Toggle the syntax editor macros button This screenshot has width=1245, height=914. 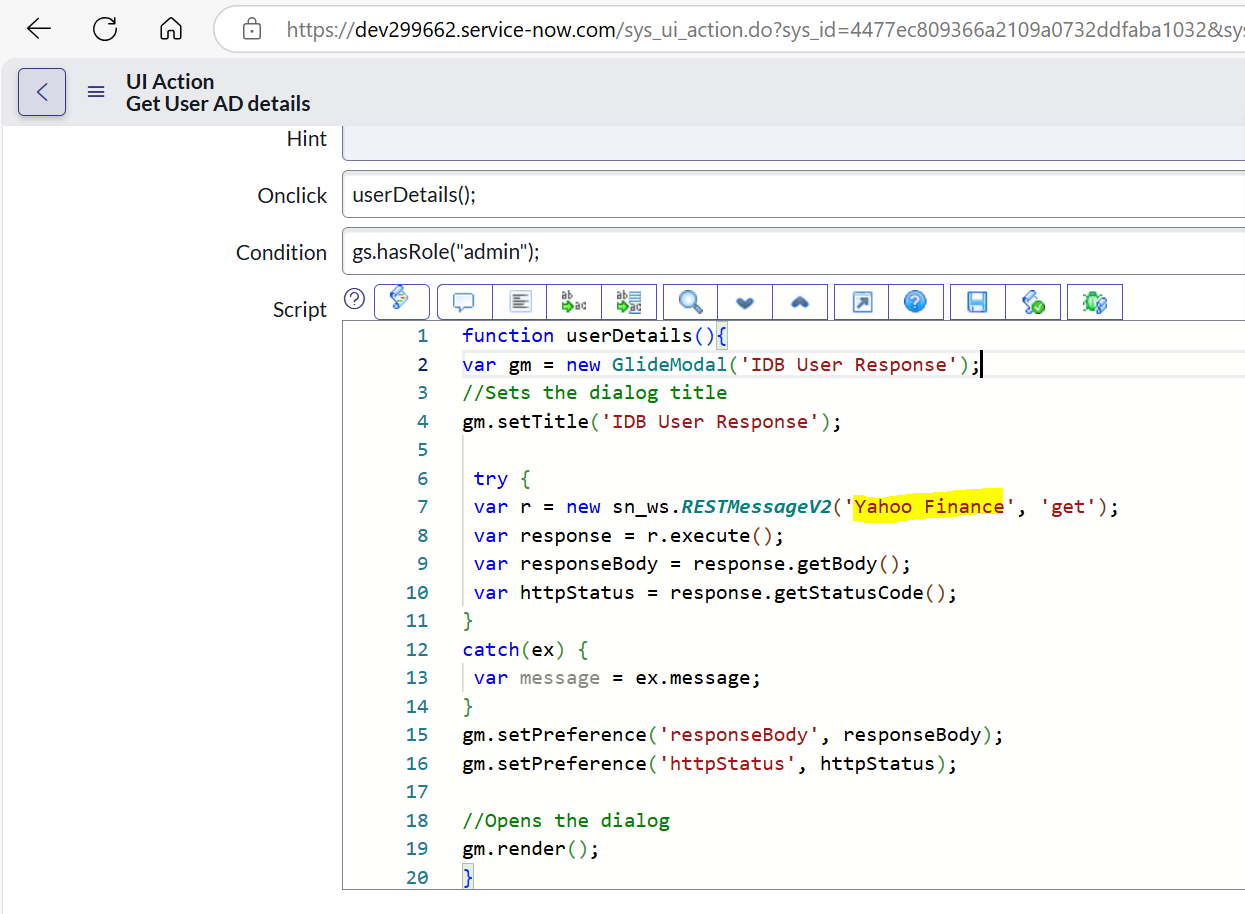[x=402, y=301]
